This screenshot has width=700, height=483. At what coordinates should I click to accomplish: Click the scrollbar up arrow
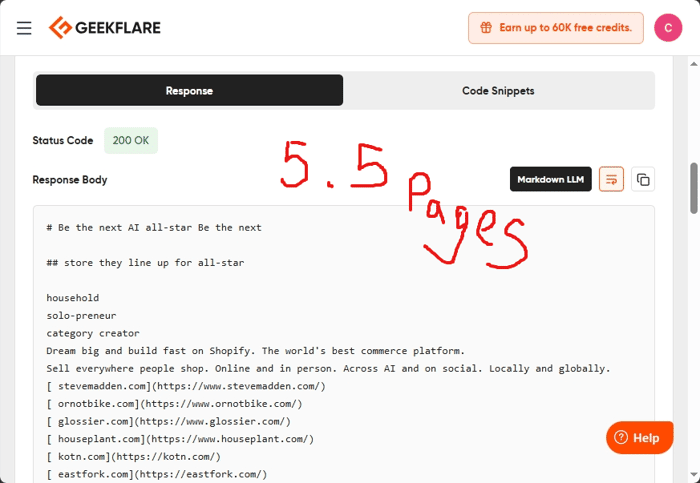click(x=694, y=64)
